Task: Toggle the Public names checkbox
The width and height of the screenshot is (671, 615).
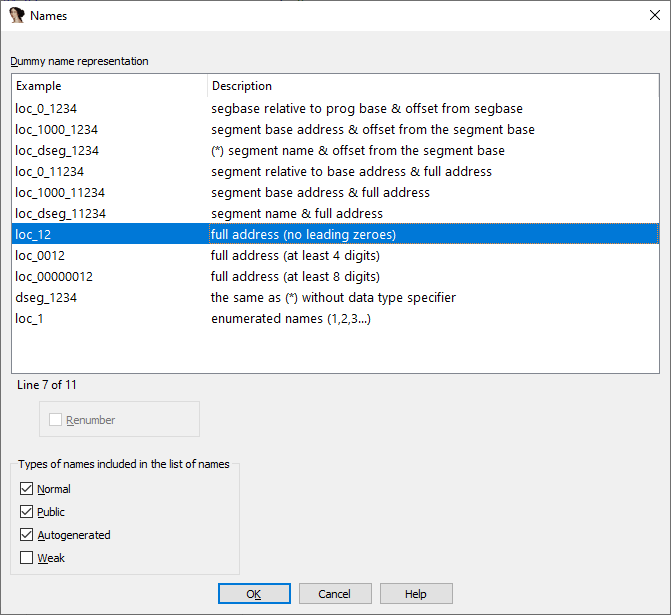Action: pos(27,511)
